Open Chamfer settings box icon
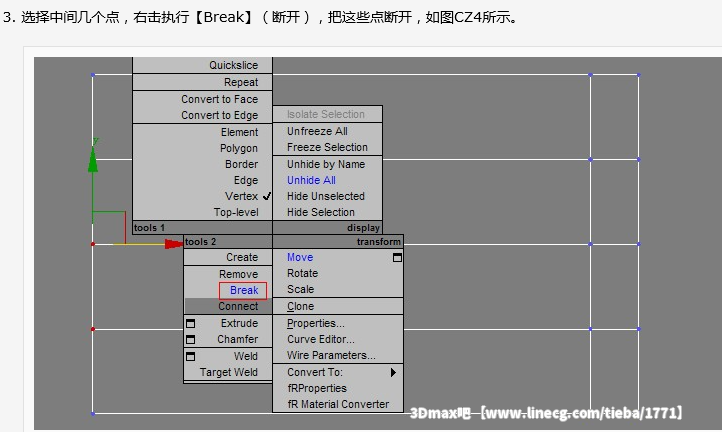Screen dimensions: 722x432 (190, 339)
